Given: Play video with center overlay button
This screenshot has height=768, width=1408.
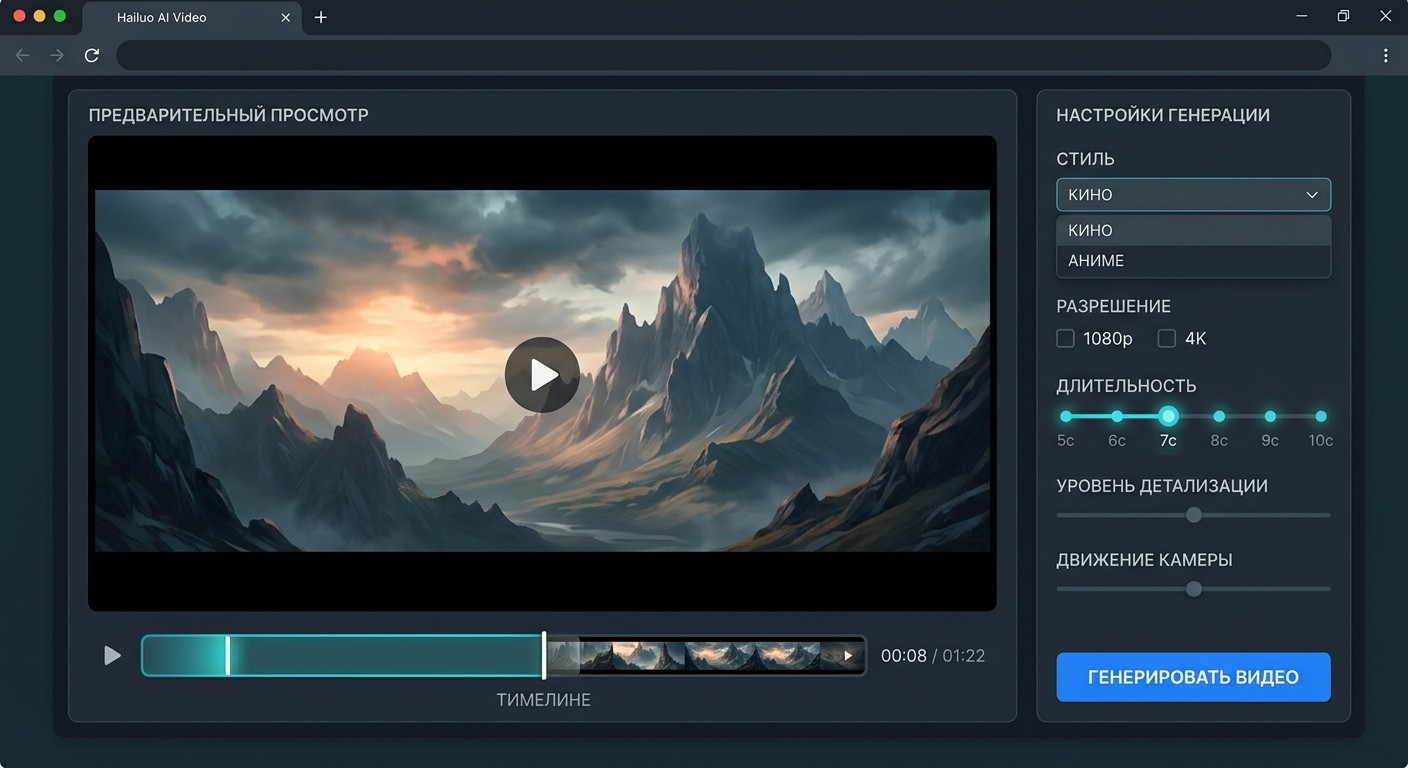Looking at the screenshot, I should [542, 375].
